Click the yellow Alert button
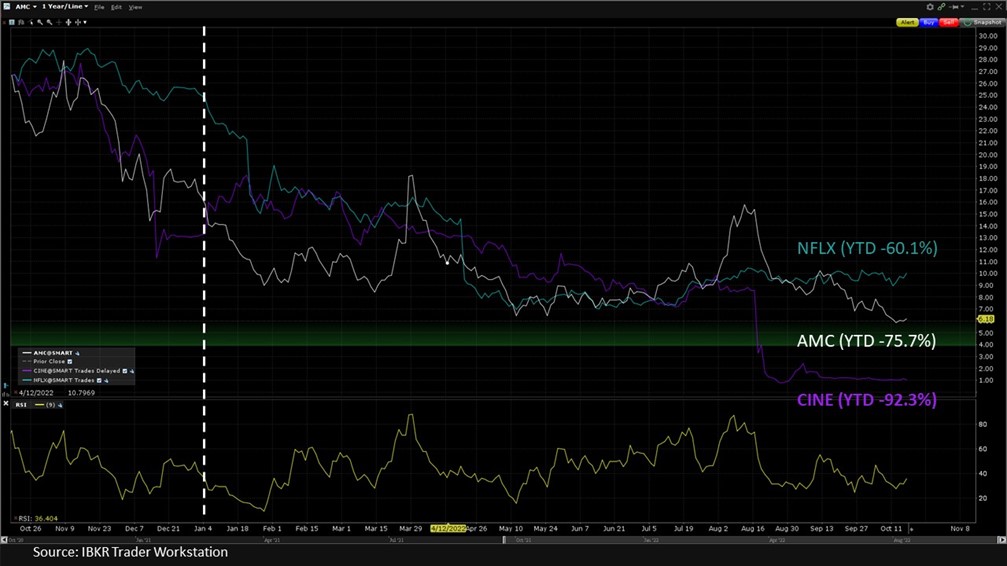This screenshot has width=1007, height=566. (907, 22)
